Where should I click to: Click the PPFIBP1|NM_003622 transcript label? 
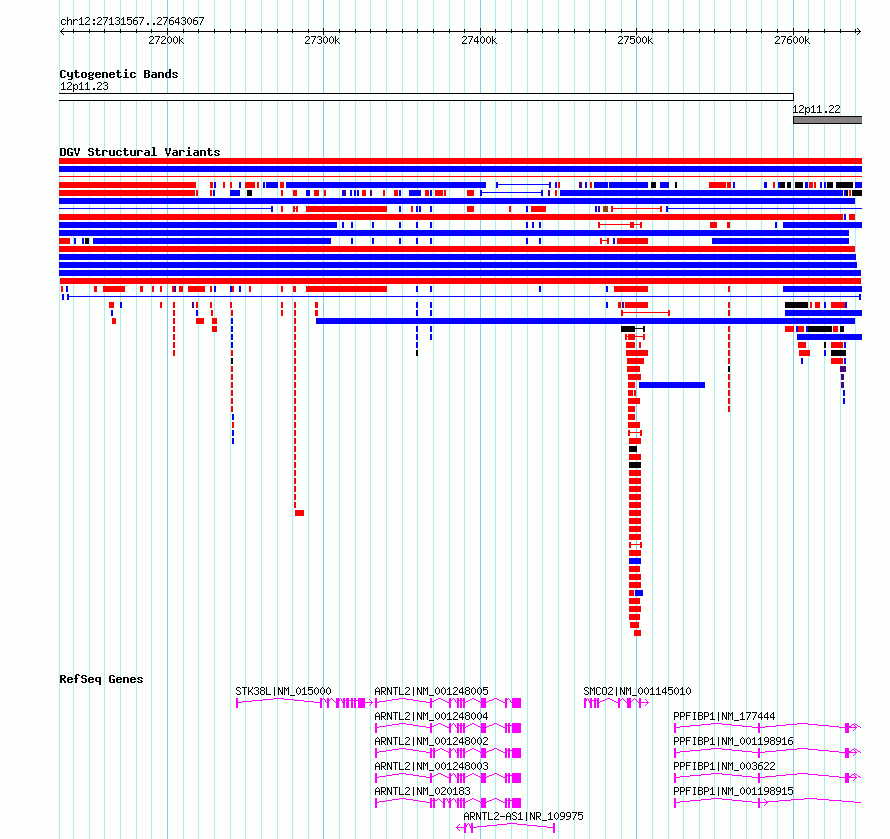tap(724, 766)
